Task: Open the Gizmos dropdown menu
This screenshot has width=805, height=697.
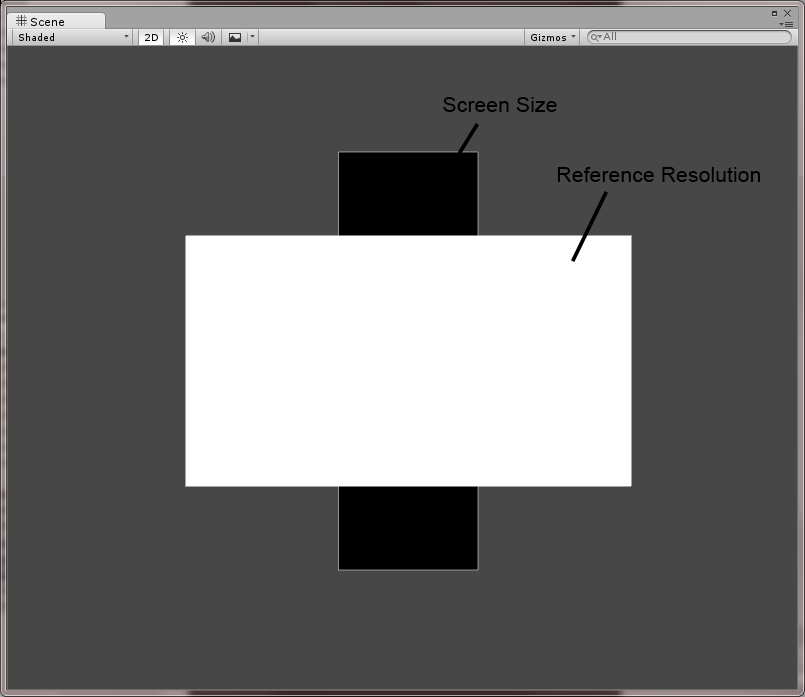Action: 553,37
